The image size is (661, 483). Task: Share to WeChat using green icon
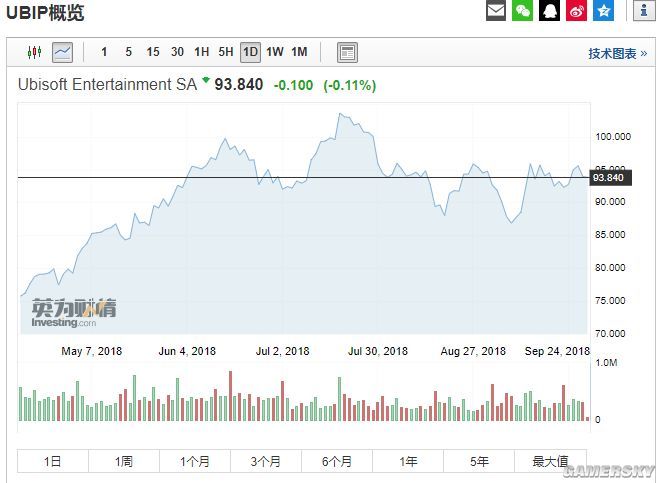tap(522, 10)
